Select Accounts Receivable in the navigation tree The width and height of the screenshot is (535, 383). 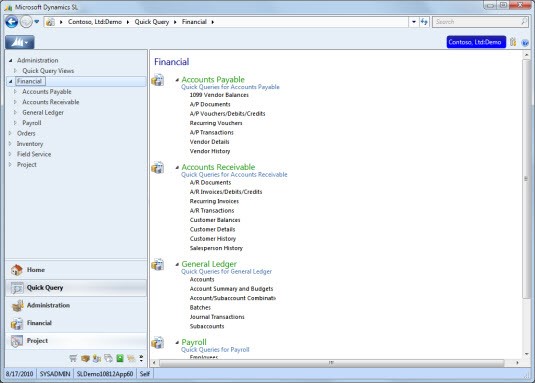coord(50,102)
